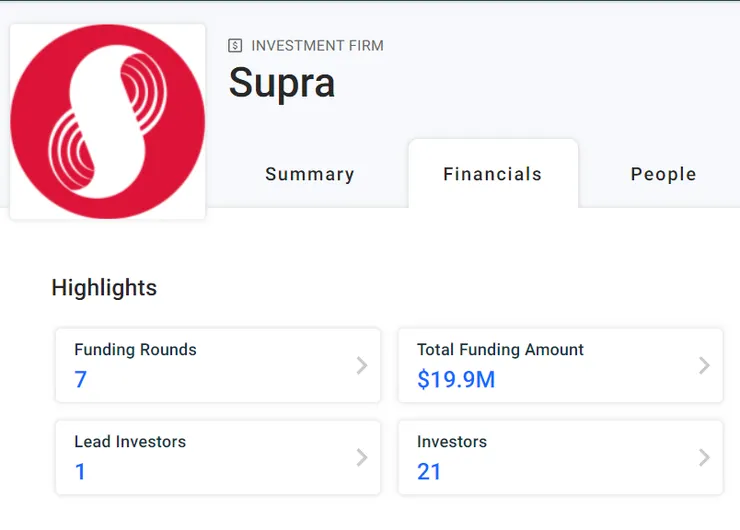
Task: Open the $19.9M total funding value
Action: click(456, 380)
